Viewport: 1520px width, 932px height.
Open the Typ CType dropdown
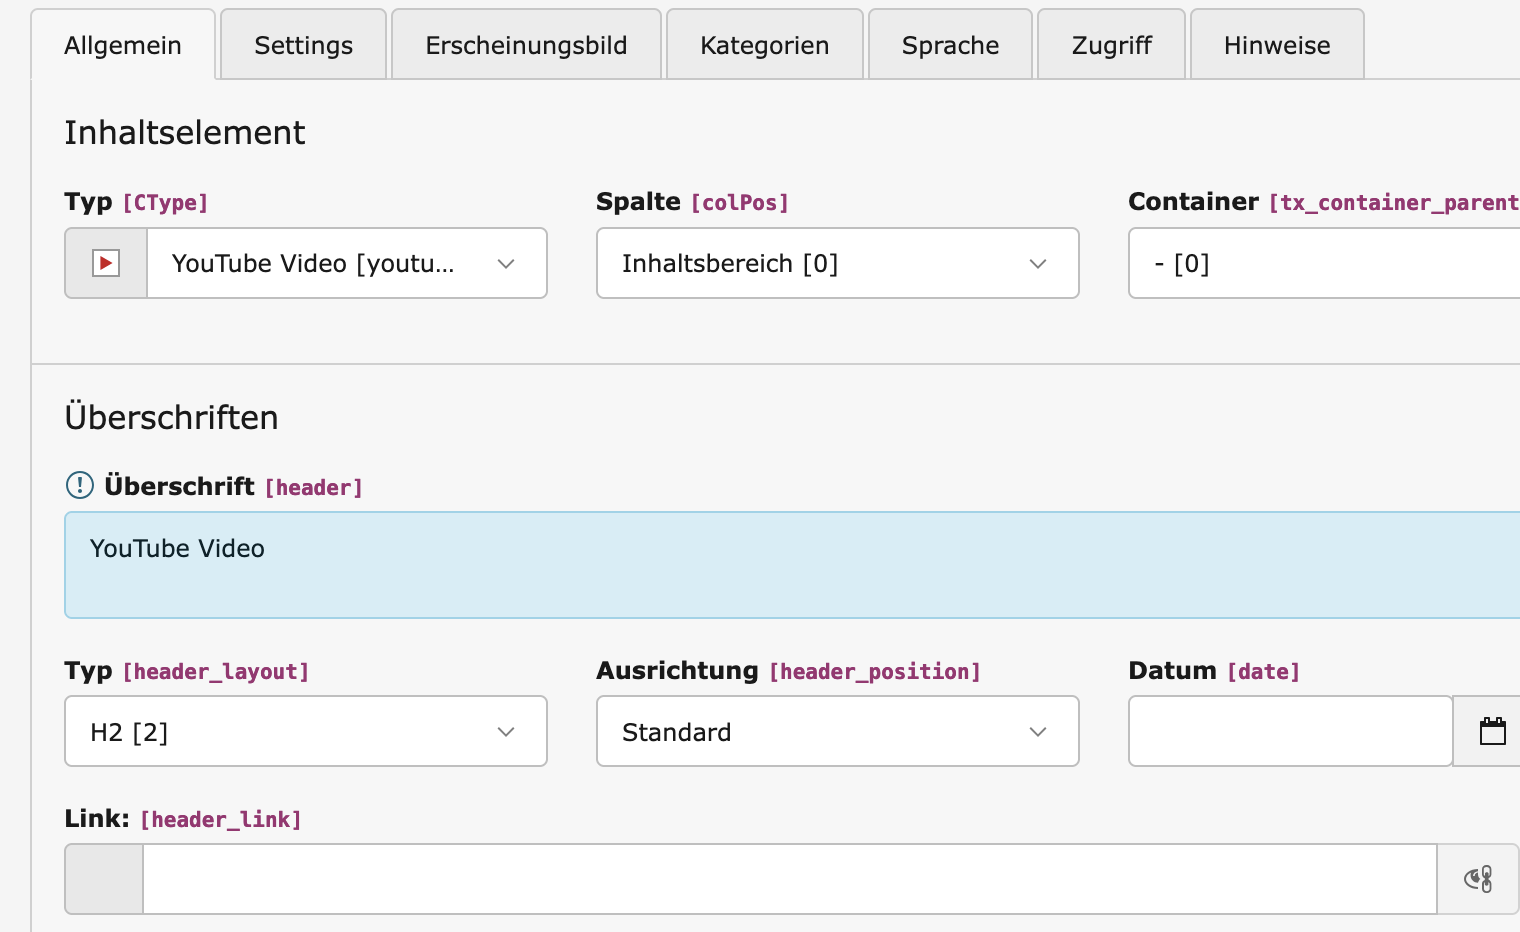(x=346, y=263)
